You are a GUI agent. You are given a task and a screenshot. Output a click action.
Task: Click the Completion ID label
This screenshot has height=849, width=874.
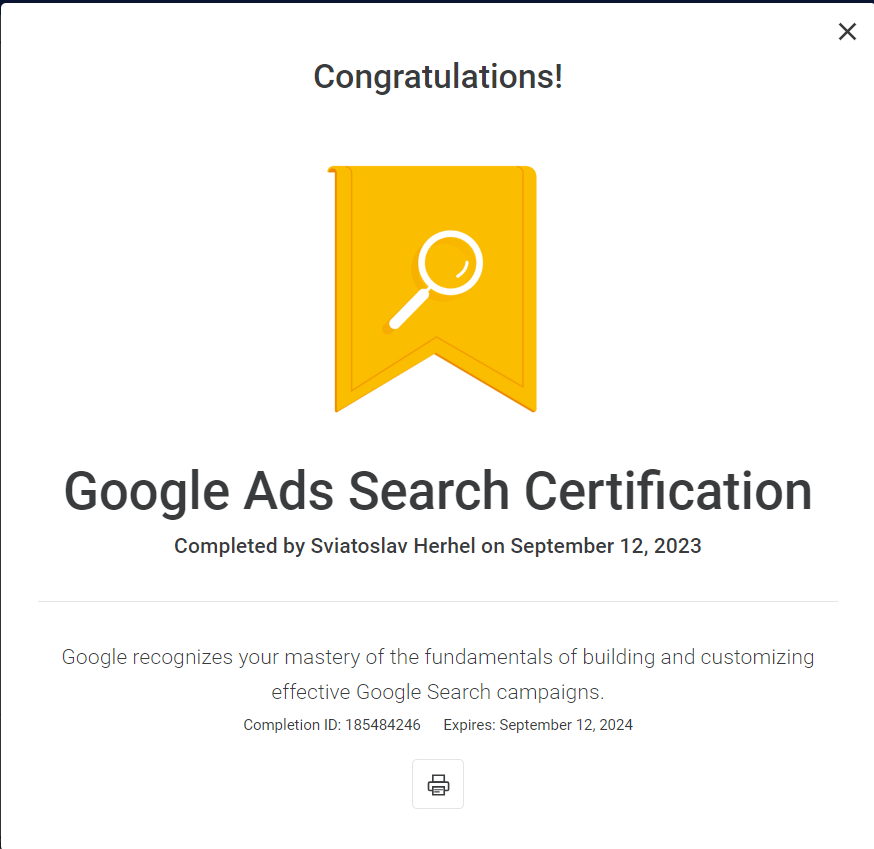tap(291, 725)
